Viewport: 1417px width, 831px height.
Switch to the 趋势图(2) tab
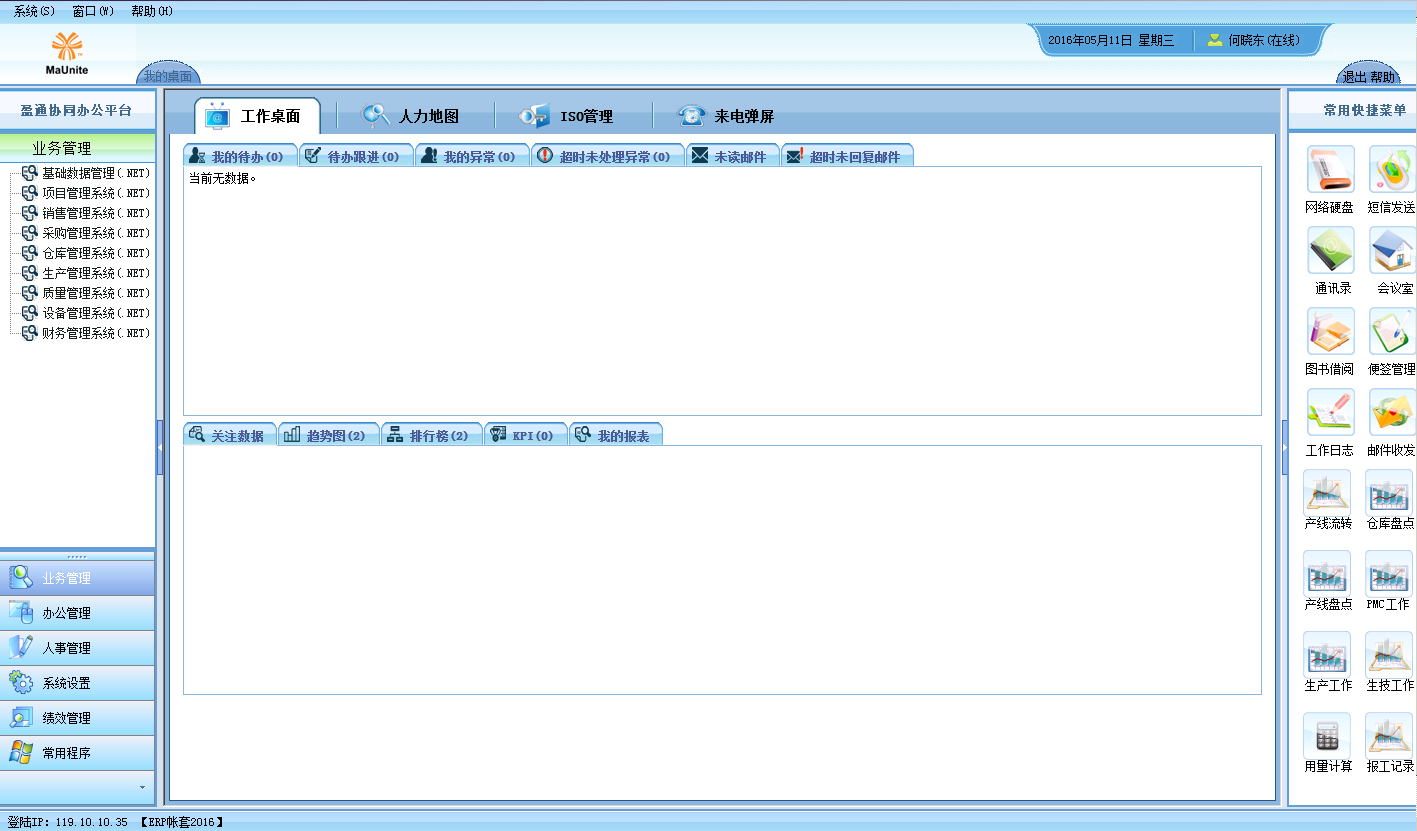[x=328, y=435]
